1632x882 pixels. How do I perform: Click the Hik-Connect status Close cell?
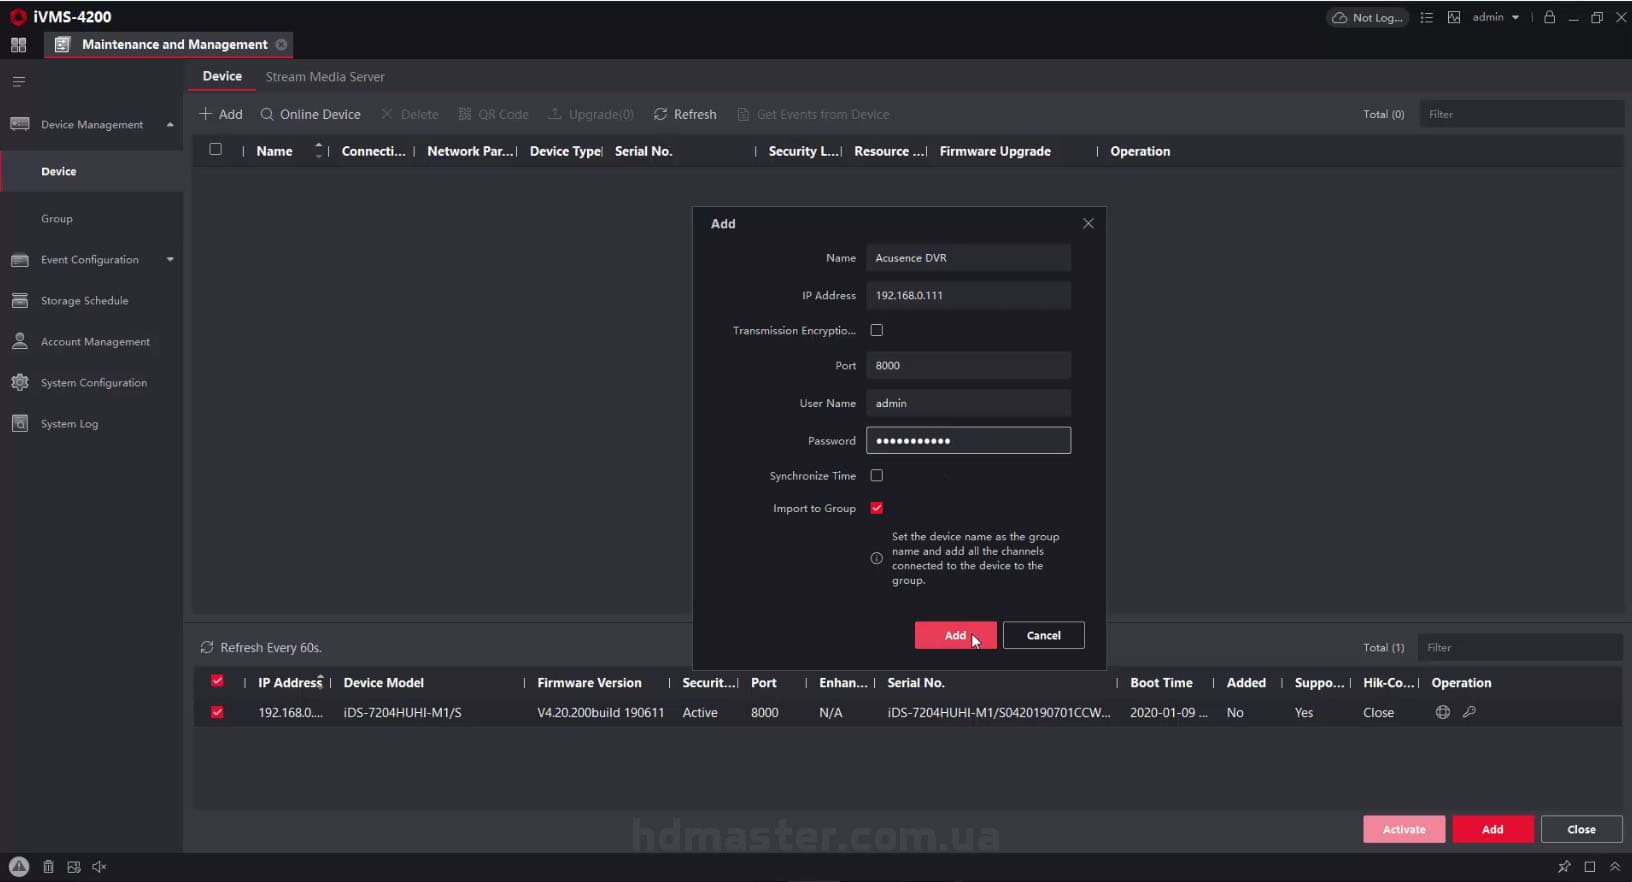coord(1378,713)
